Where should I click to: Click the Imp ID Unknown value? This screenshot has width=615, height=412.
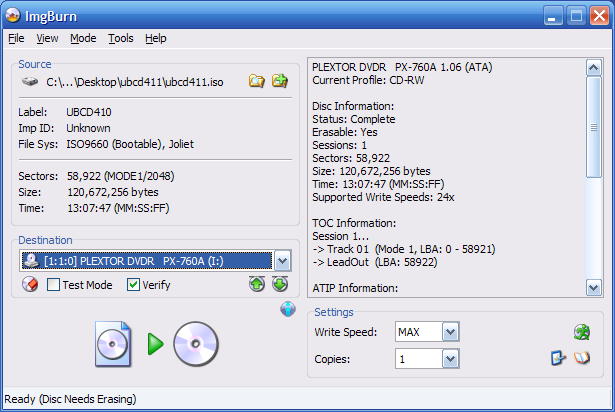tap(88, 128)
